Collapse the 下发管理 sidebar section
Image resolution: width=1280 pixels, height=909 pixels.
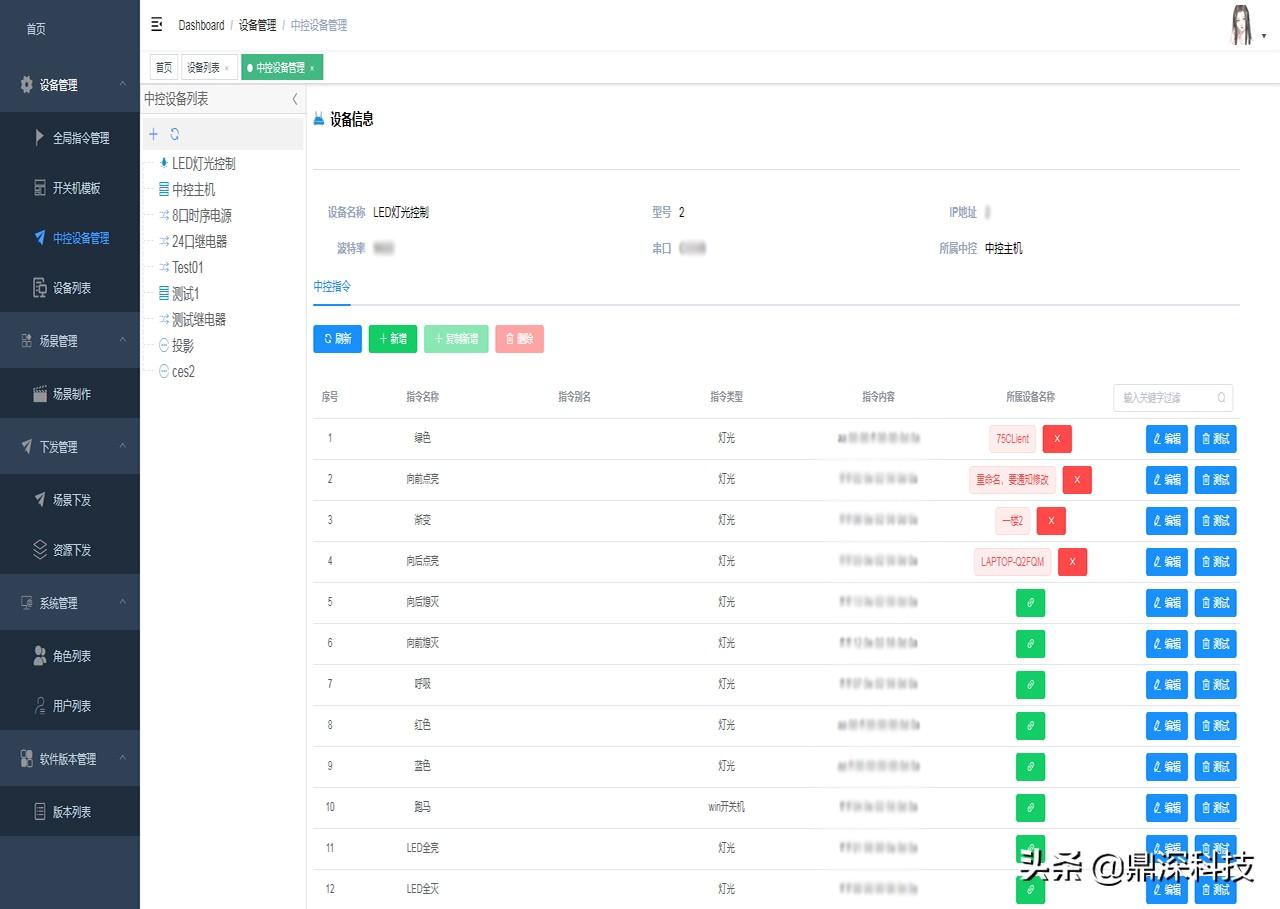coord(70,447)
